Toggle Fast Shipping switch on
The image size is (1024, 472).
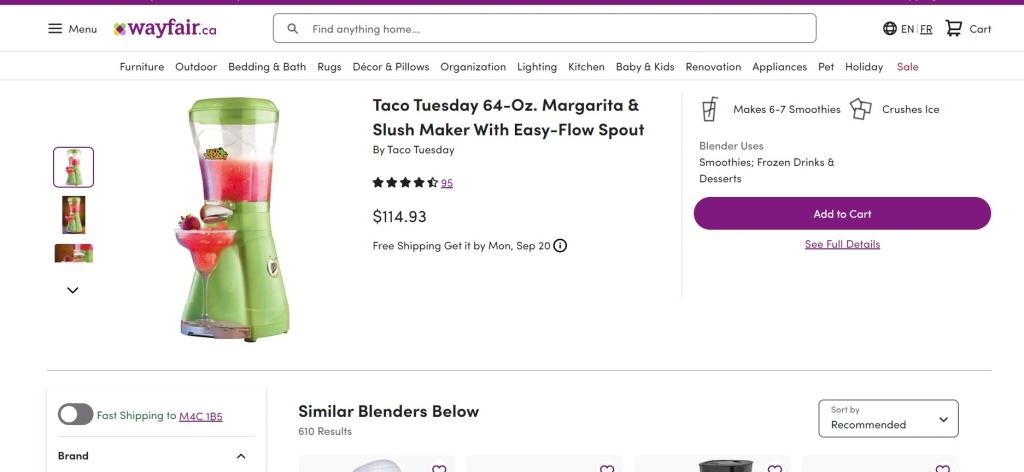[75, 415]
